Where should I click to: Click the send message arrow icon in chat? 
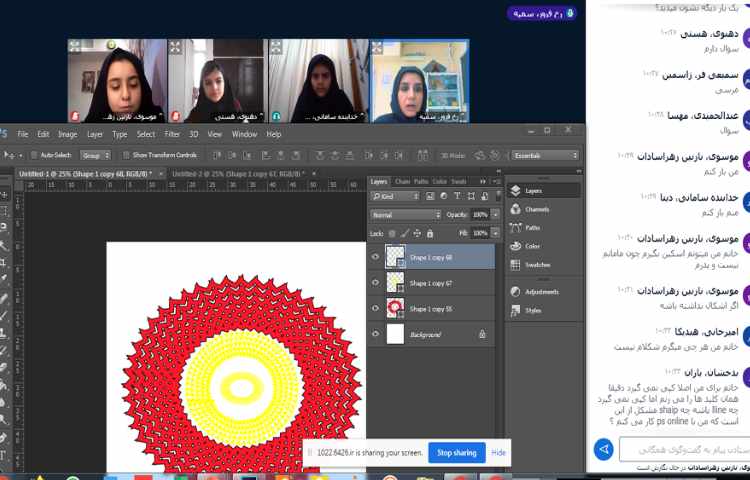click(604, 449)
